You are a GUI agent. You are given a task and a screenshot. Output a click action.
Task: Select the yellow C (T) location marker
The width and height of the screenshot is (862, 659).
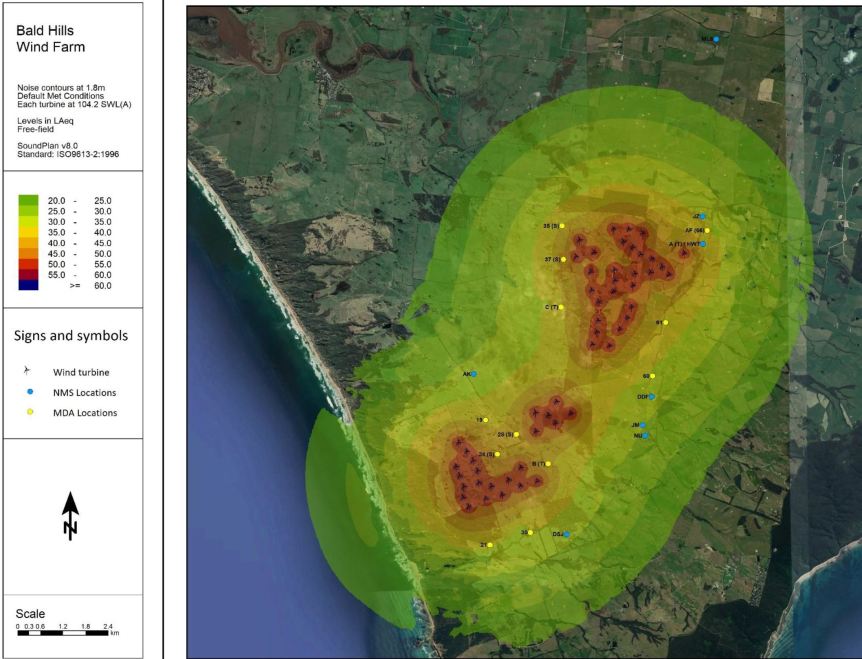point(561,307)
